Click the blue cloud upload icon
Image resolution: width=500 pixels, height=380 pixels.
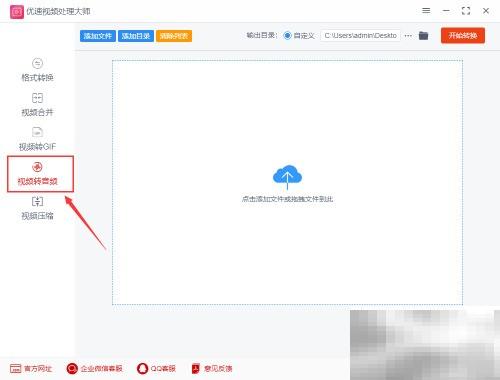click(x=287, y=177)
